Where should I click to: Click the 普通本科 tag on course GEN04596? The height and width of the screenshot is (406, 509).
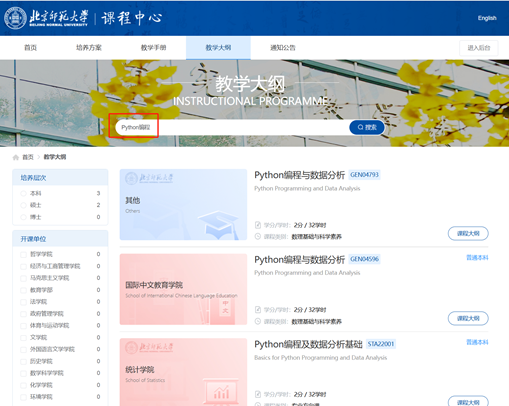pos(477,258)
